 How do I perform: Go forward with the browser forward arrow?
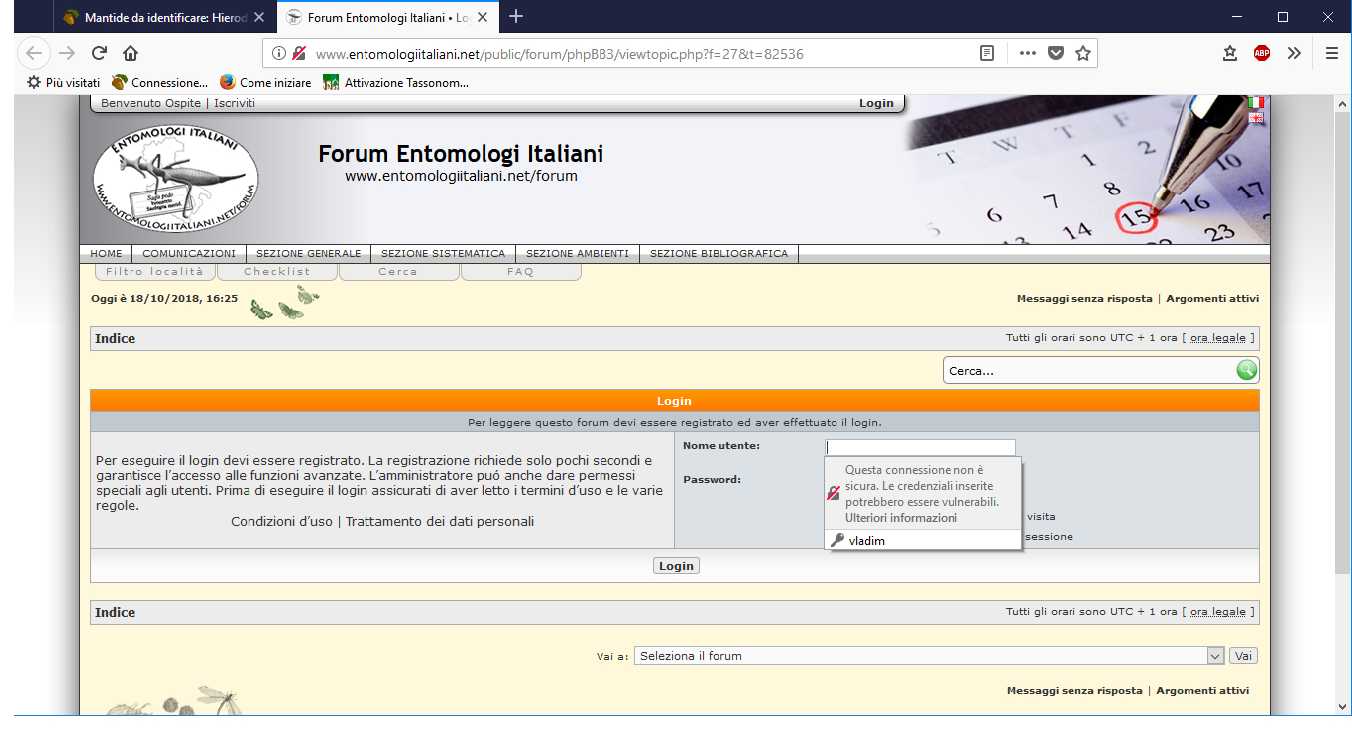tap(67, 54)
